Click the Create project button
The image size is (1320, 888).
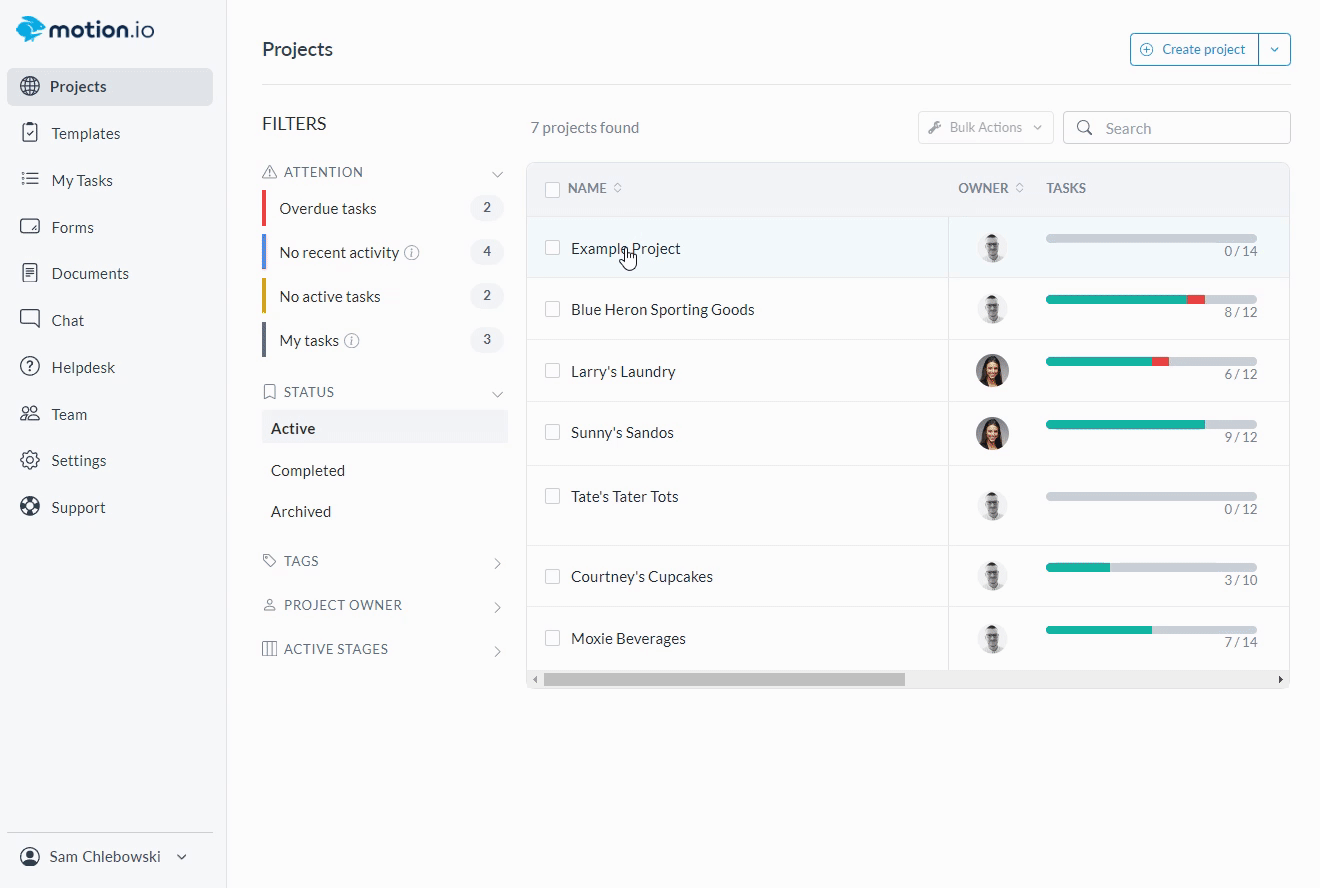(1194, 49)
